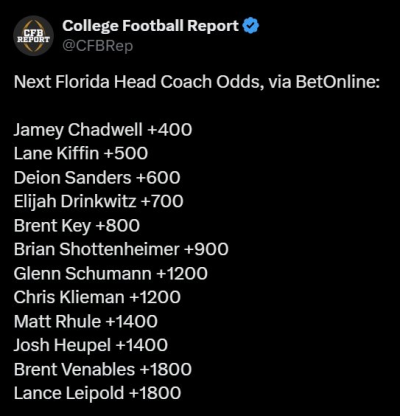This screenshot has height=416, width=400.
Task: Select the Elijah Drinkwitz +700 line
Action: pyautogui.click(x=99, y=202)
